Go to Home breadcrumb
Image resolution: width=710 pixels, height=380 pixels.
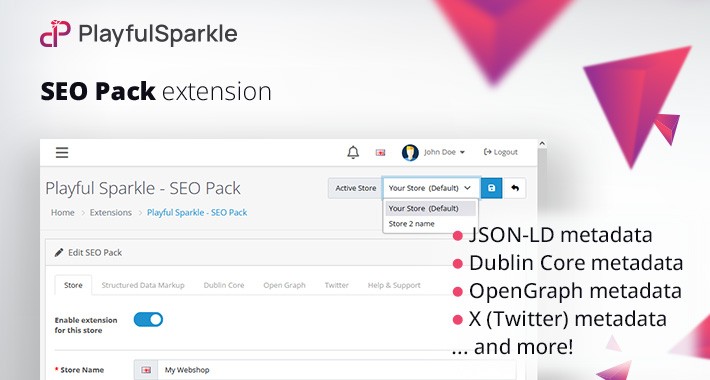(62, 212)
